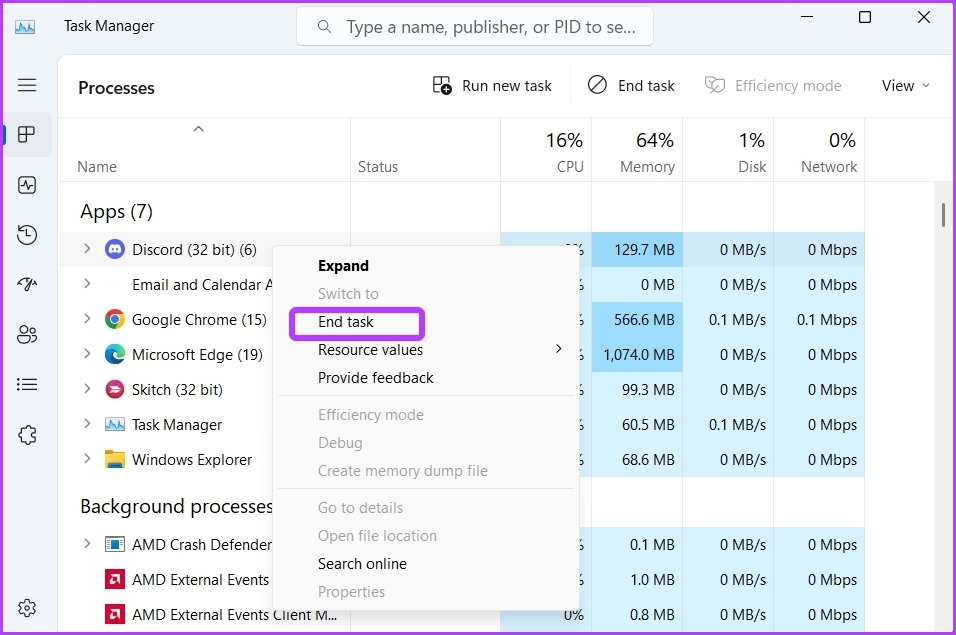The image size is (956, 635).
Task: Click the Efficiency mode toolbar button
Action: [773, 86]
